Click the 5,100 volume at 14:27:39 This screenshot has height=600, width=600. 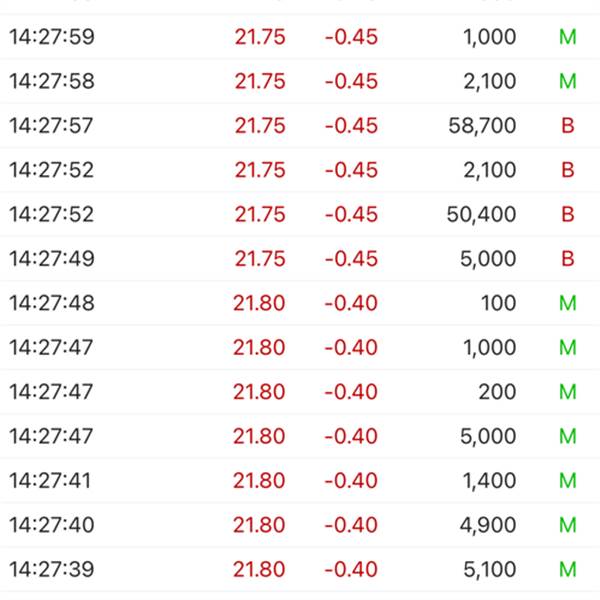click(x=490, y=569)
